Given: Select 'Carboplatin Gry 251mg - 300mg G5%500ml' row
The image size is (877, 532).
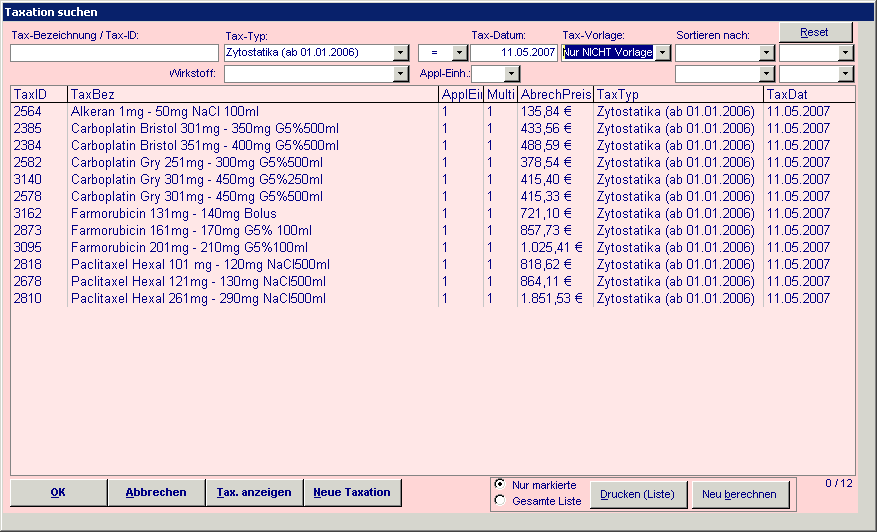Looking at the screenshot, I should pyautogui.click(x=433, y=162).
